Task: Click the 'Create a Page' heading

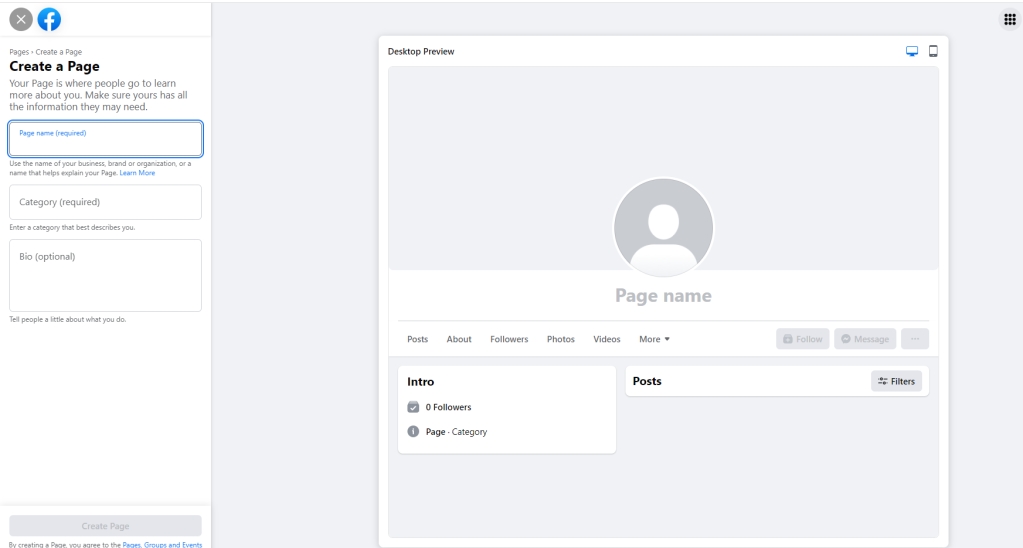Action: (x=54, y=67)
